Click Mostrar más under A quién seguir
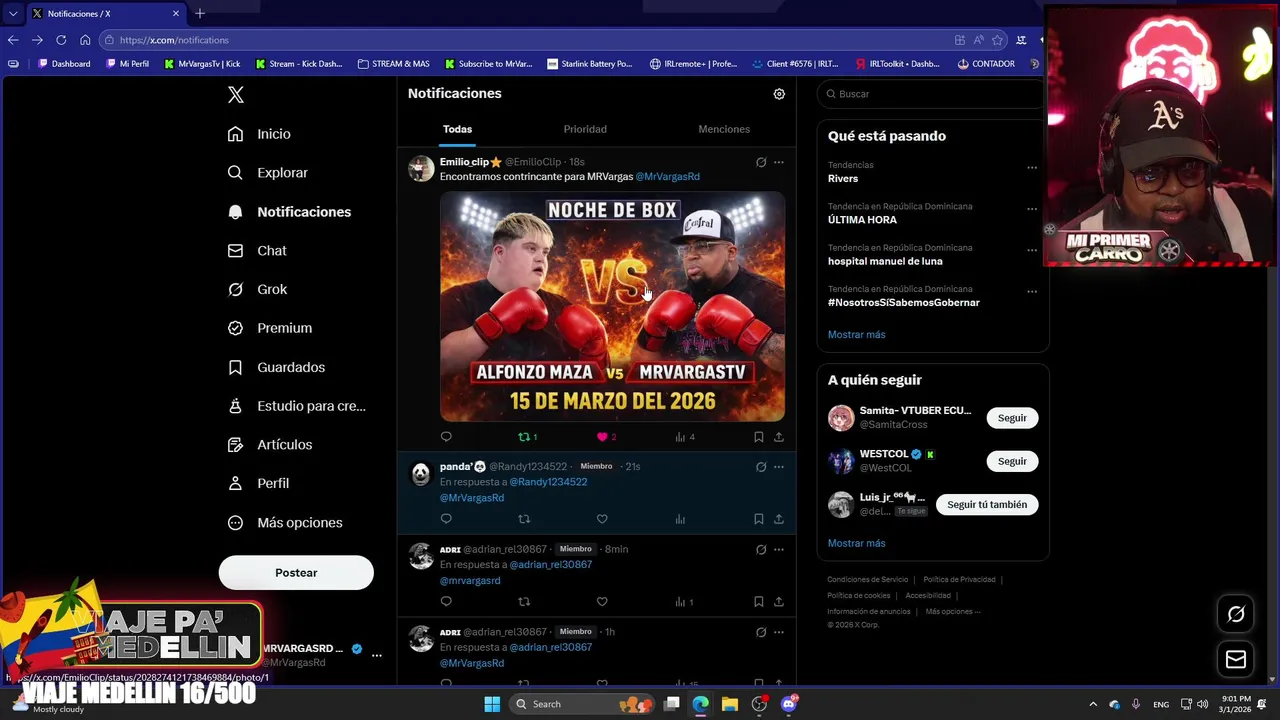The height and width of the screenshot is (720, 1280). pos(856,544)
